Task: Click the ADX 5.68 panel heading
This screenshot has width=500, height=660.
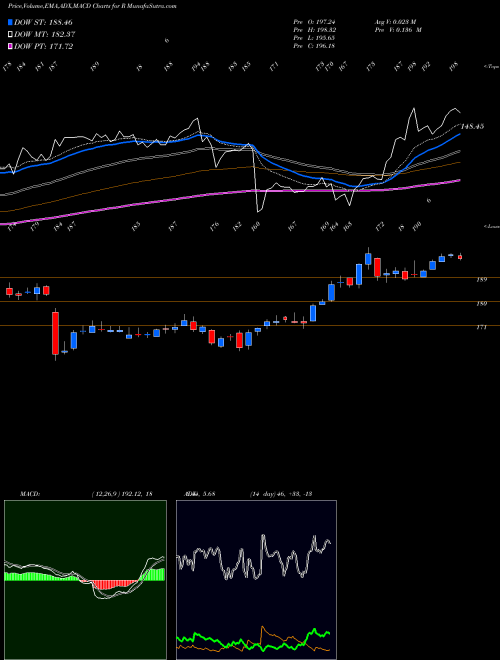Action: pos(199,494)
